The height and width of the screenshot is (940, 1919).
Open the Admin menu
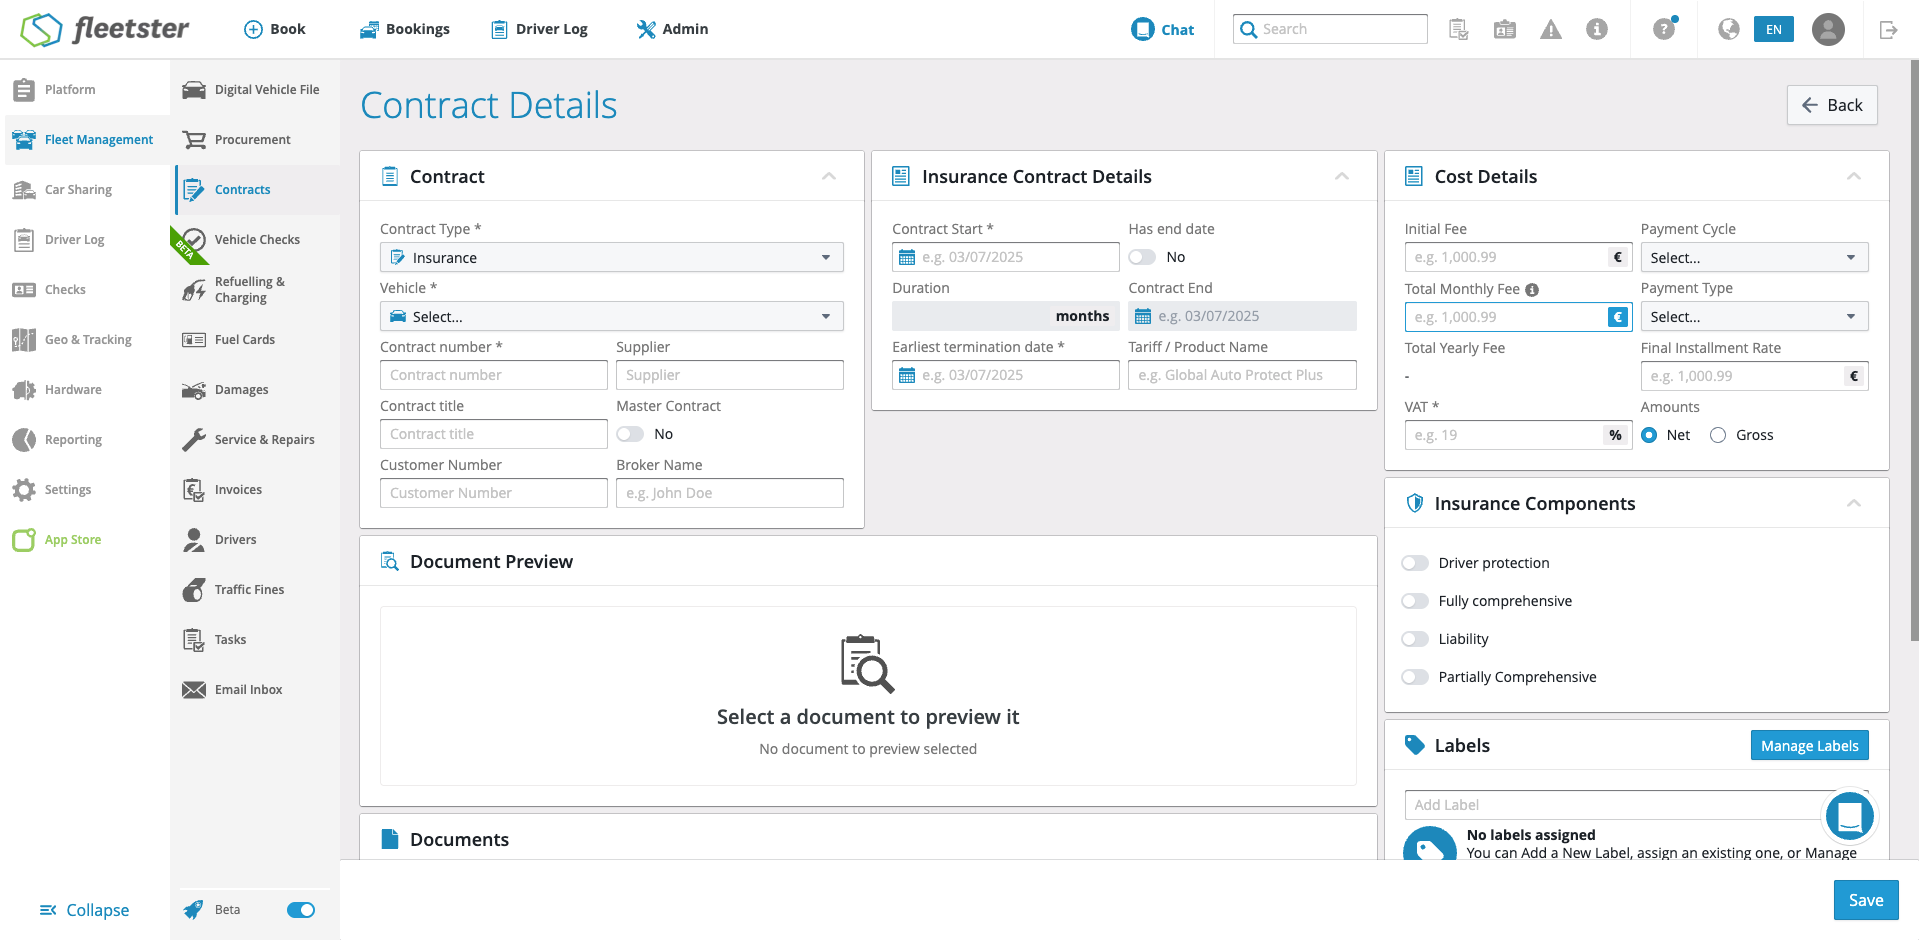672,29
